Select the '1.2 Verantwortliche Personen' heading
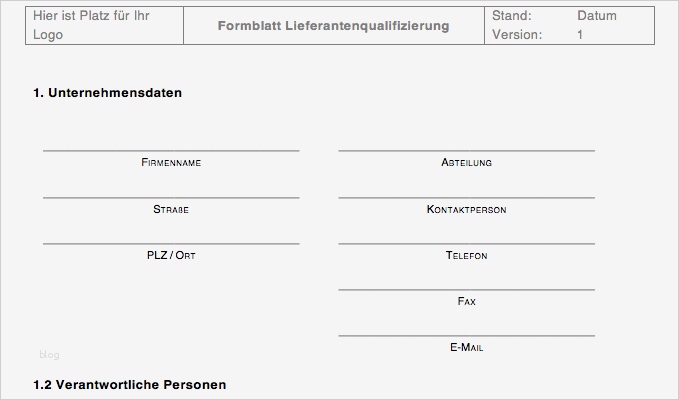 (129, 385)
